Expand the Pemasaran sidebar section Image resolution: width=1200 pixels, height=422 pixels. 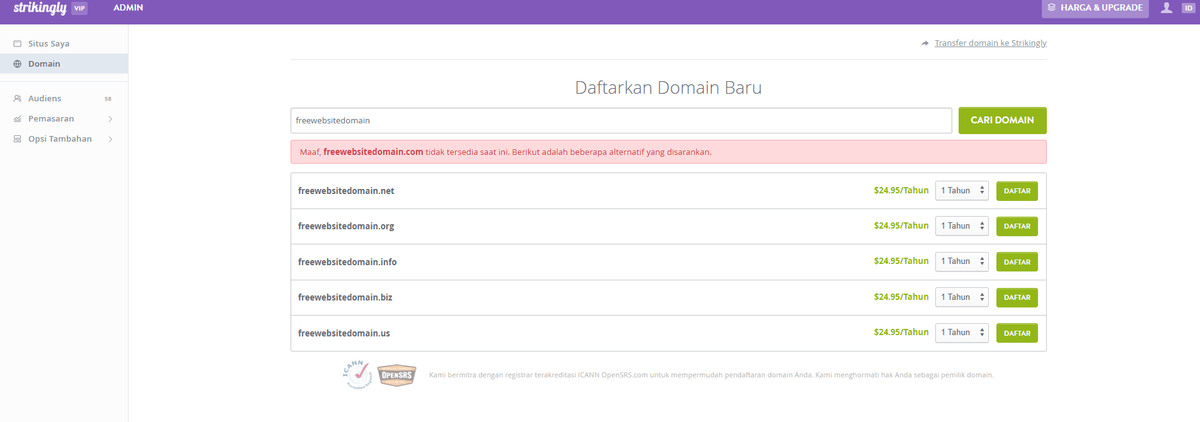[64, 119]
